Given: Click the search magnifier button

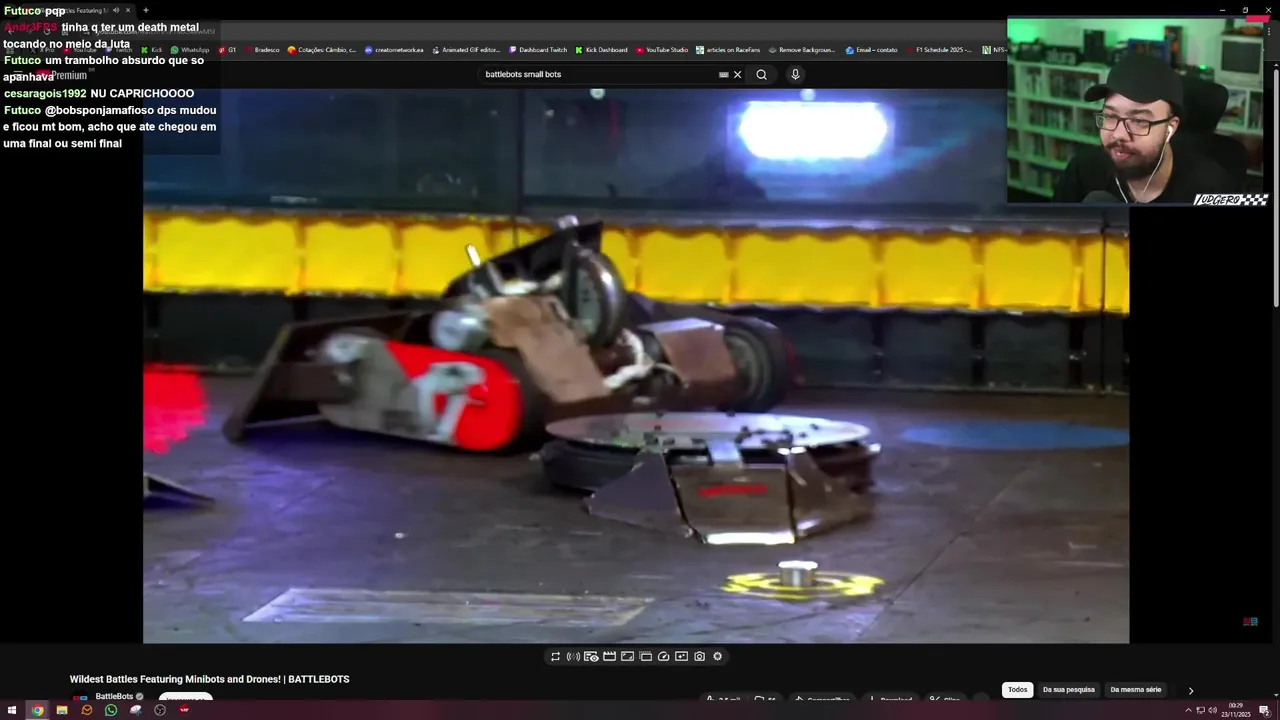Looking at the screenshot, I should 761,74.
